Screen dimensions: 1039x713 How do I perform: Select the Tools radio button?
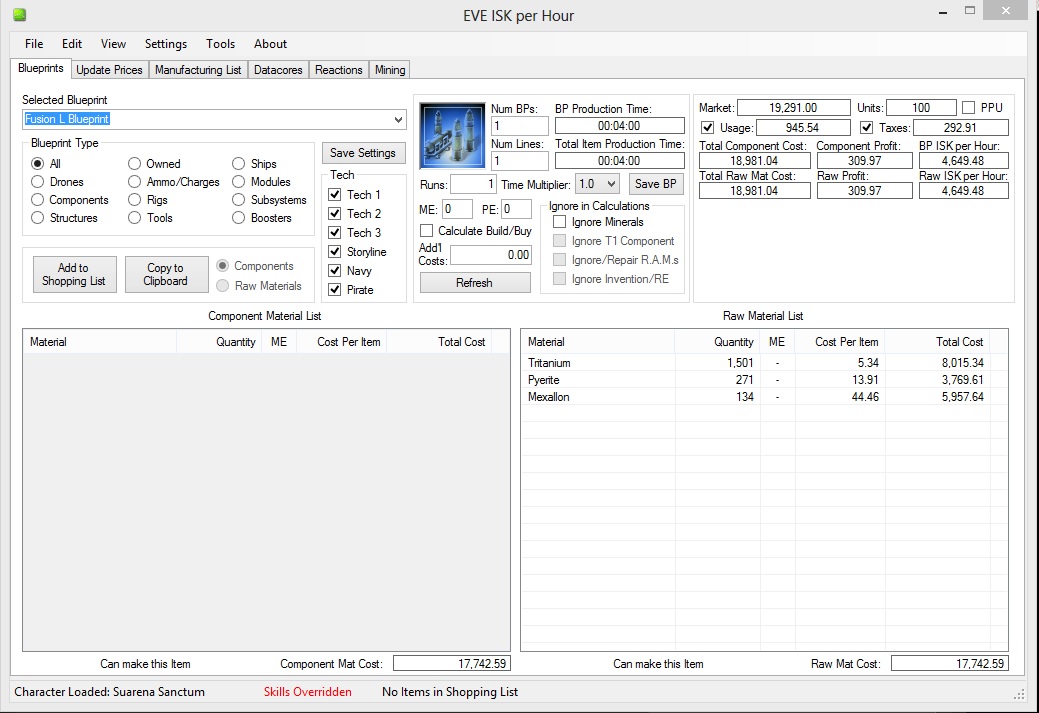[x=135, y=217]
